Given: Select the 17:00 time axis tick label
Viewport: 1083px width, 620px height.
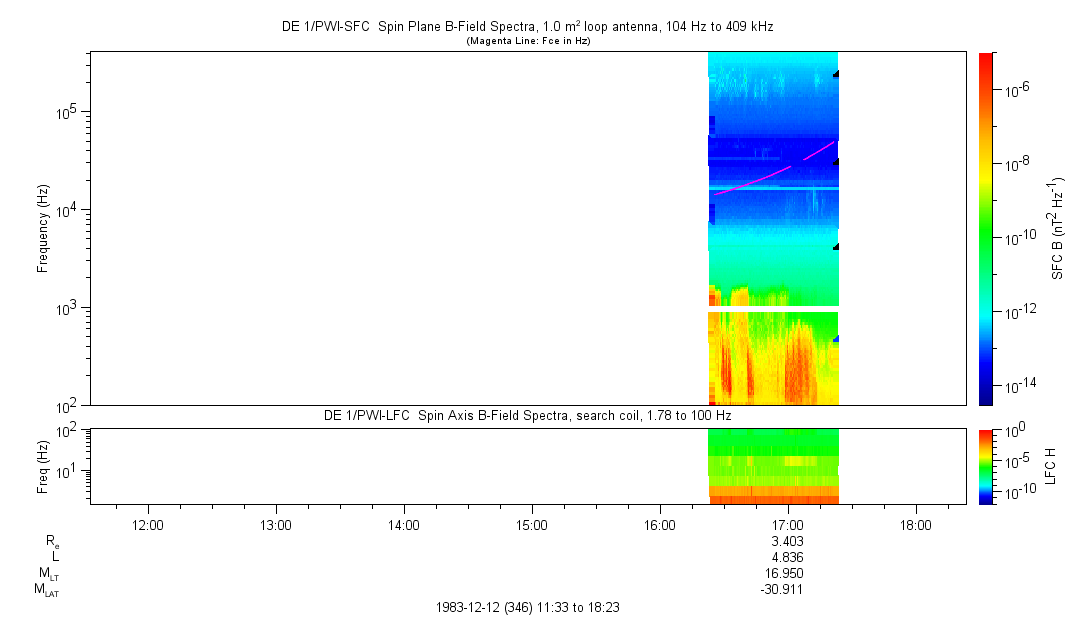Looking at the screenshot, I should click(x=788, y=524).
